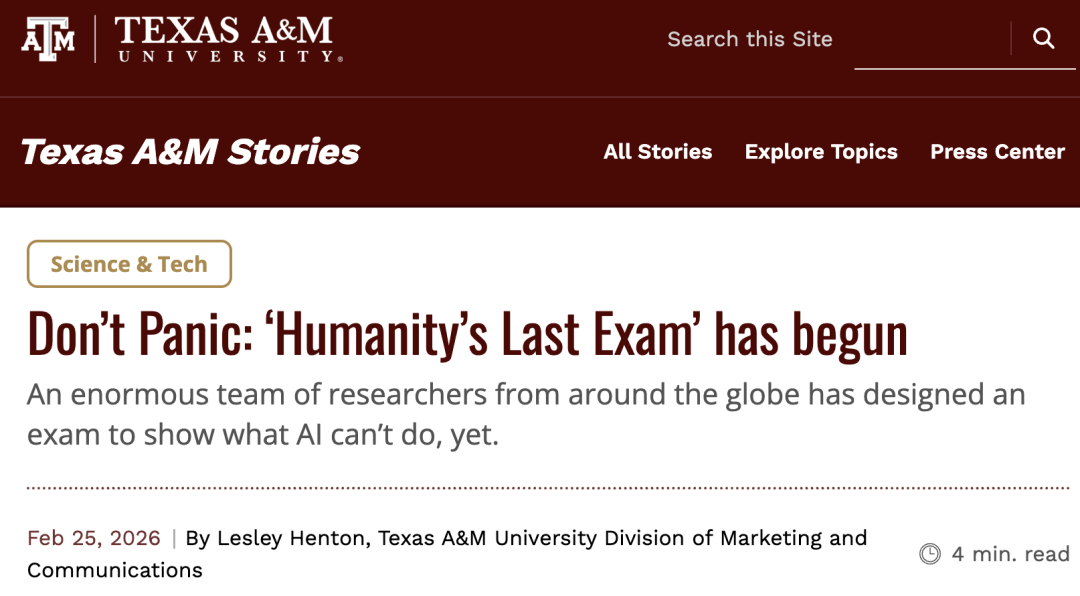The width and height of the screenshot is (1080, 596).
Task: Click the search magnifying glass icon
Action: coord(1043,39)
